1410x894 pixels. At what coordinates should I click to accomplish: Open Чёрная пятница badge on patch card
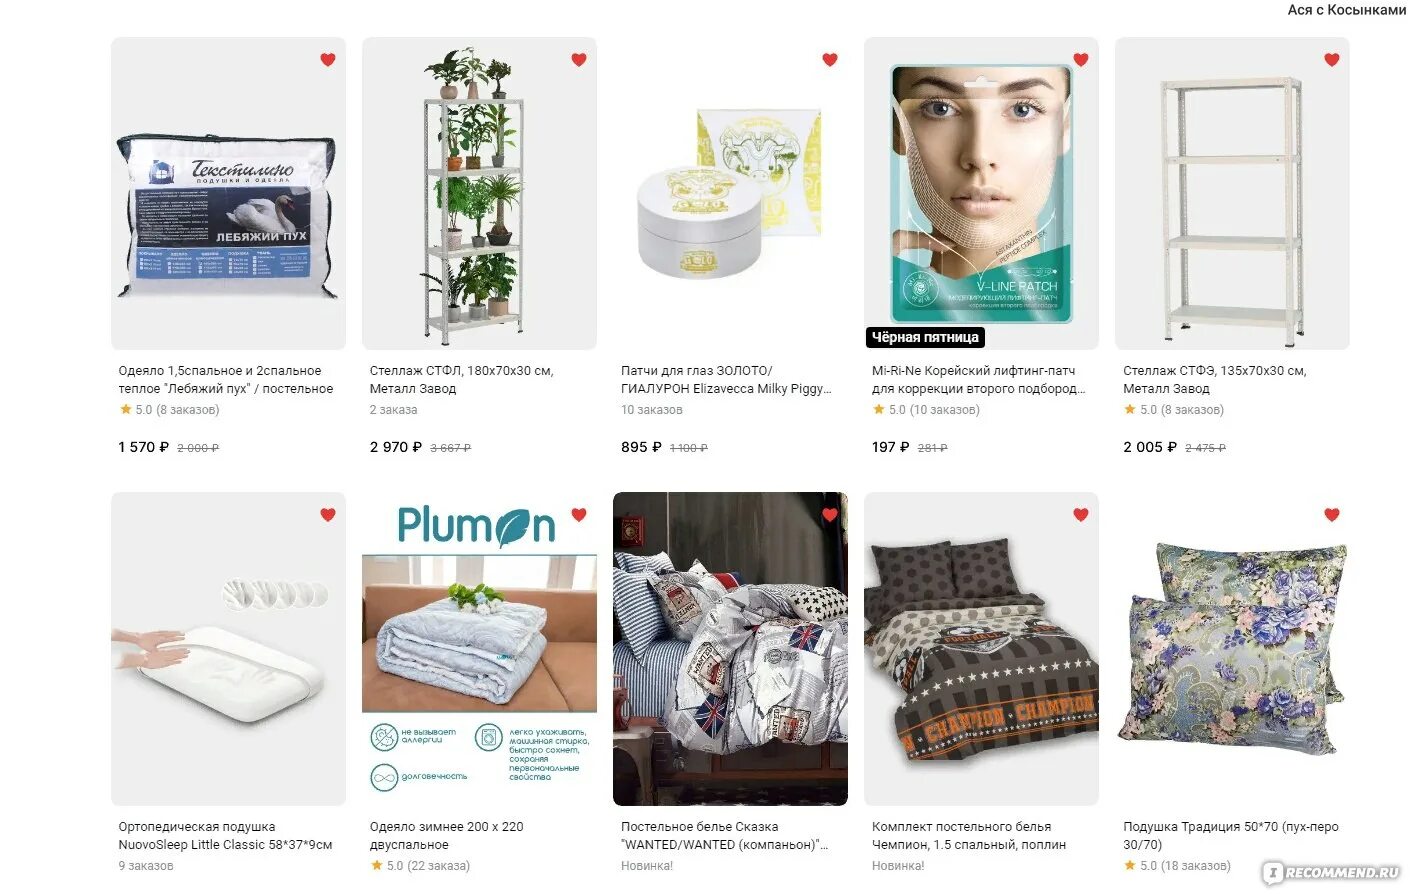click(925, 337)
